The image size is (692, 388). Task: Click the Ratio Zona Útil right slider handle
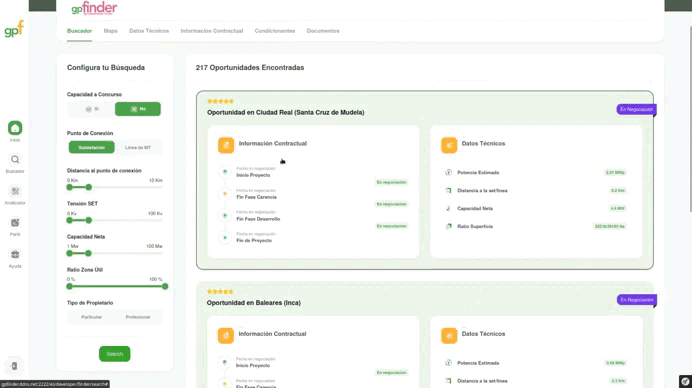click(x=165, y=286)
